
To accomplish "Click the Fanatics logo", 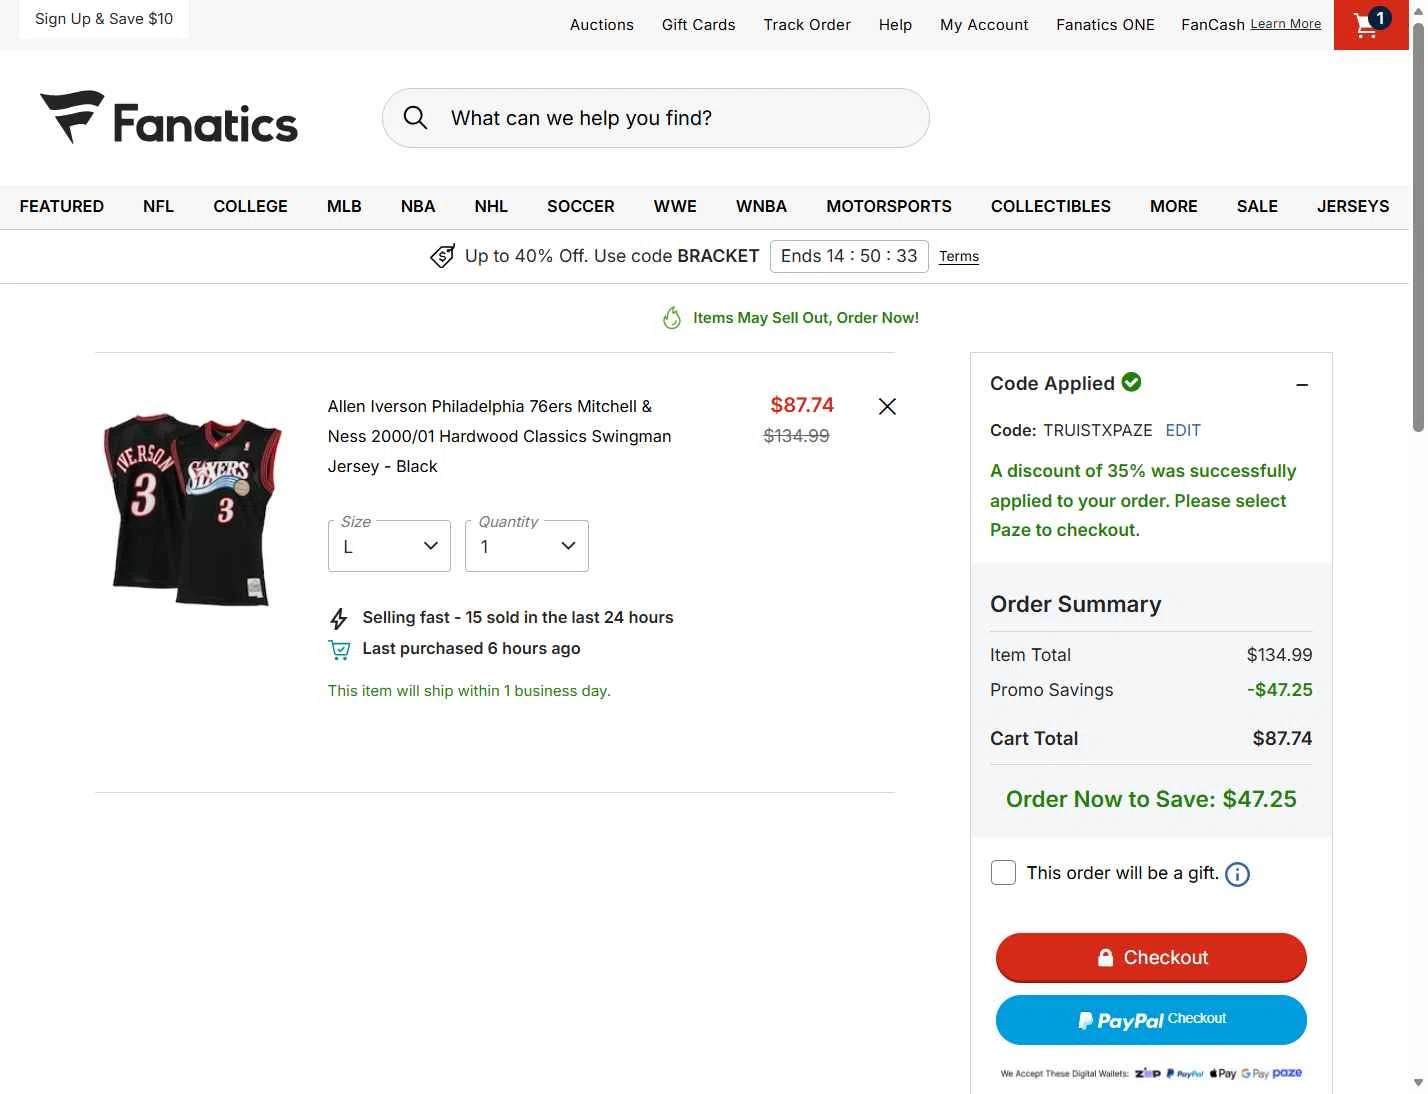I will point(169,119).
